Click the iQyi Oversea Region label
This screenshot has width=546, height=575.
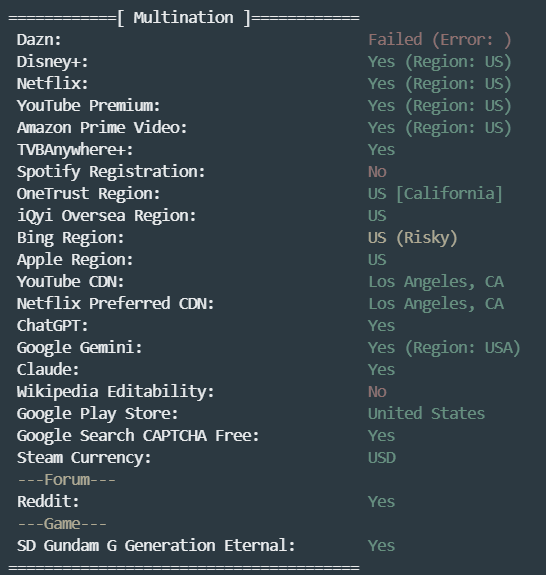[106, 216]
